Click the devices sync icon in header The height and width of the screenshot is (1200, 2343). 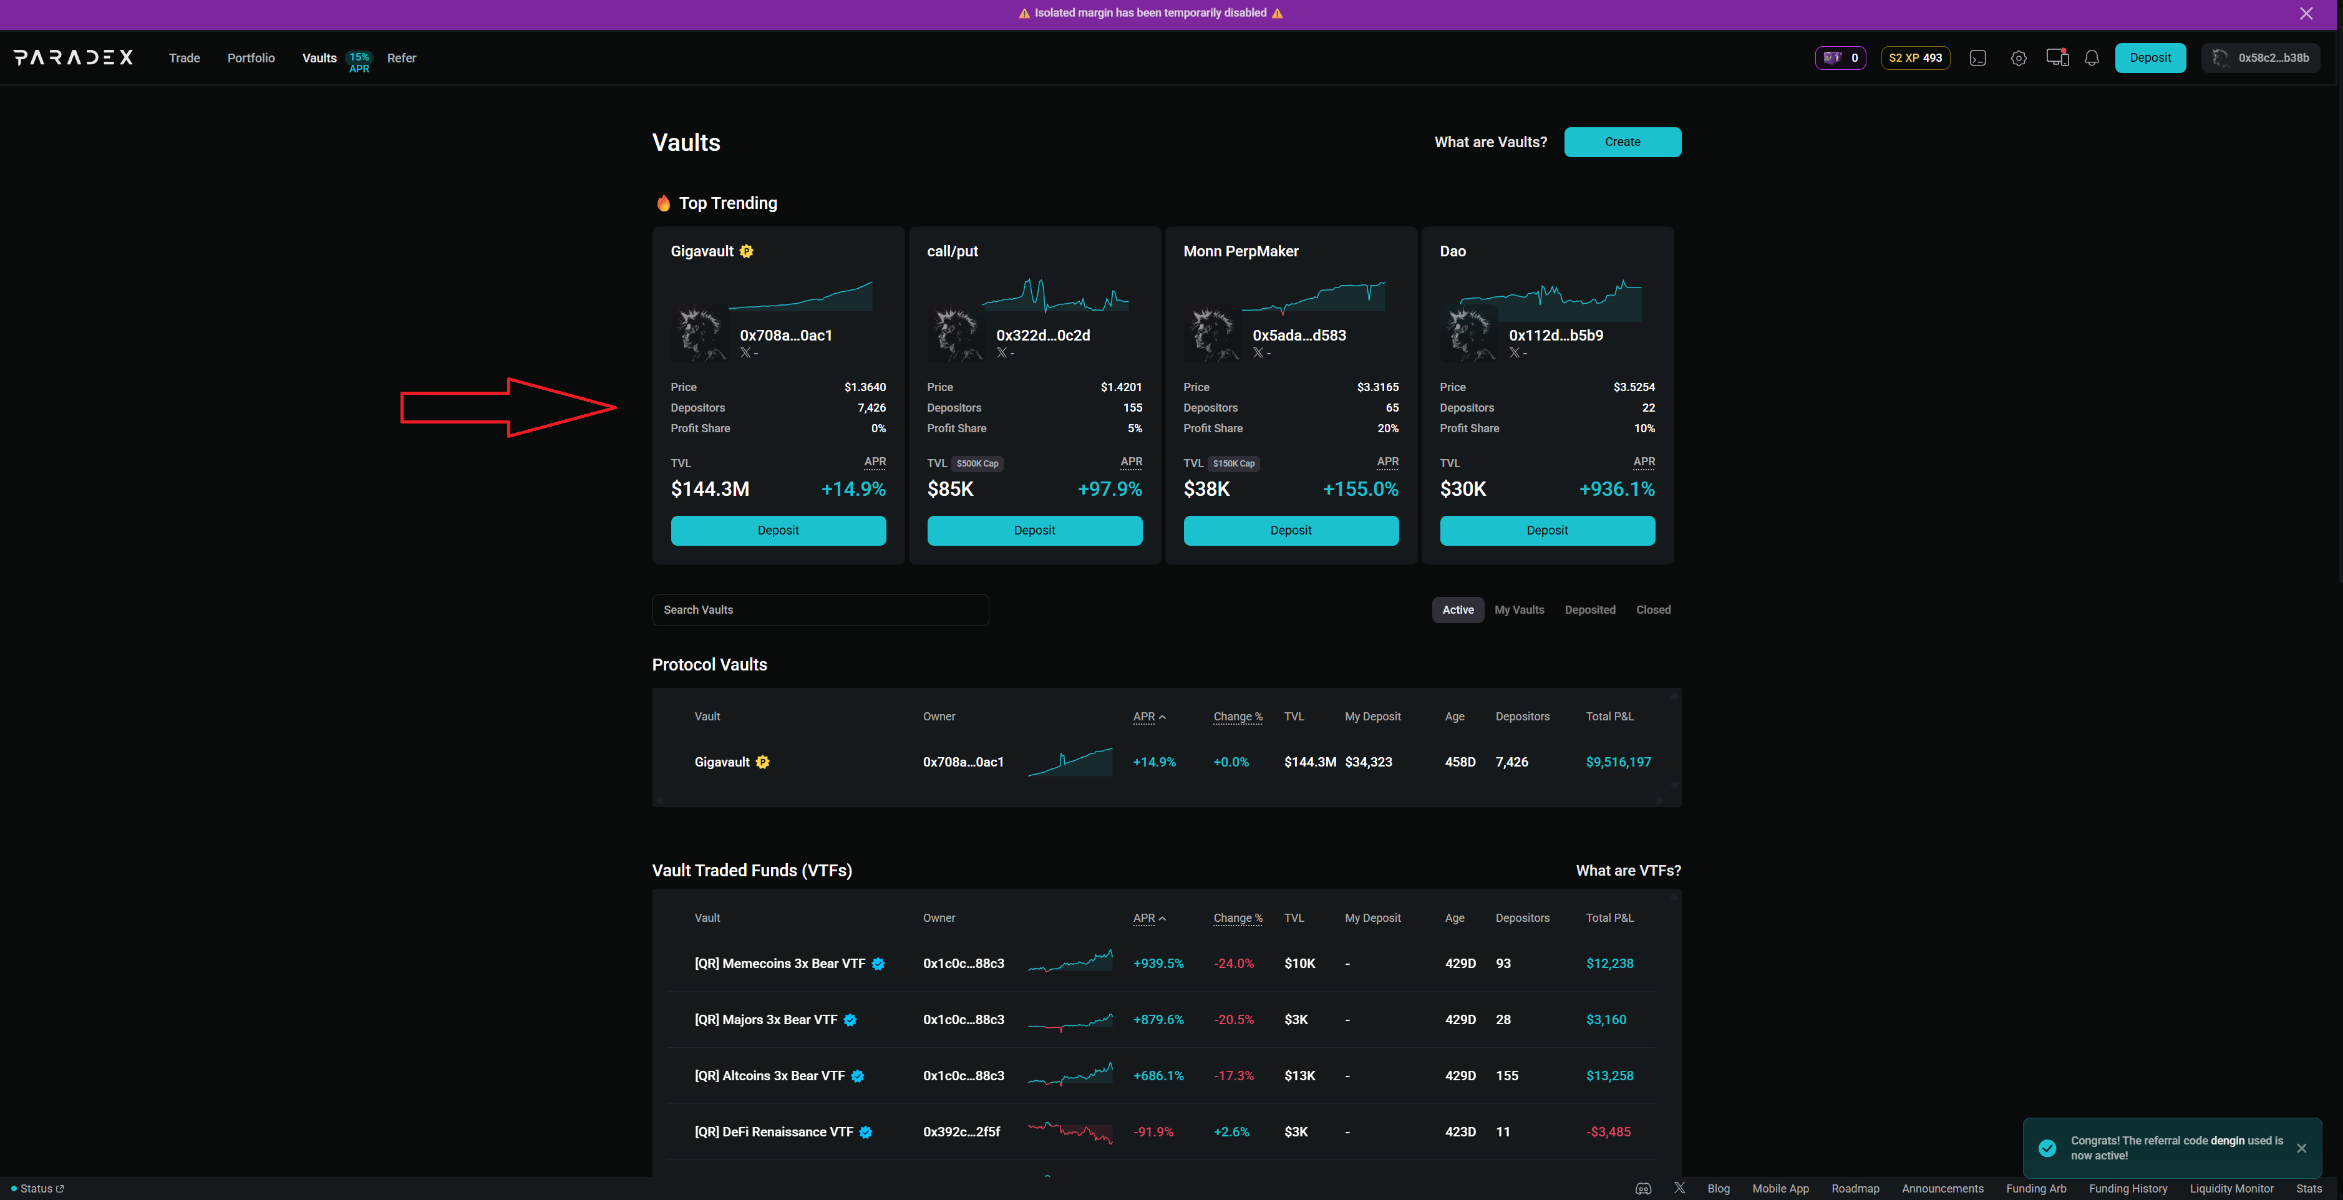pos(2056,58)
